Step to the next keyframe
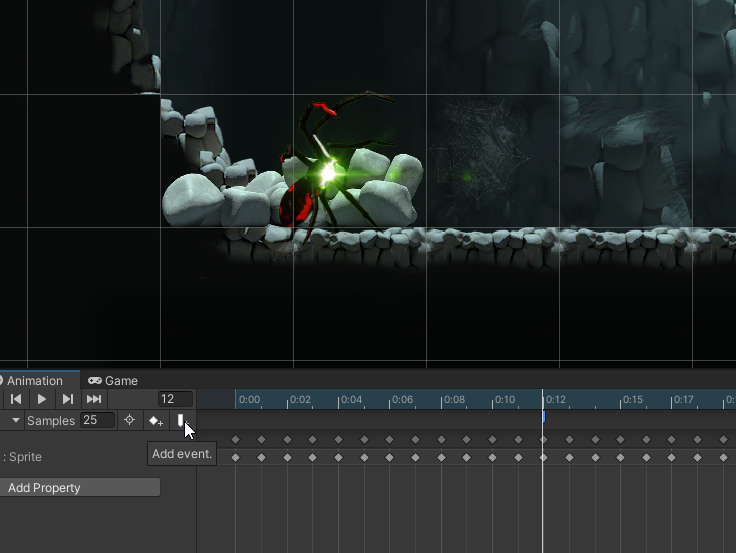The height and width of the screenshot is (553, 736). (x=68, y=399)
